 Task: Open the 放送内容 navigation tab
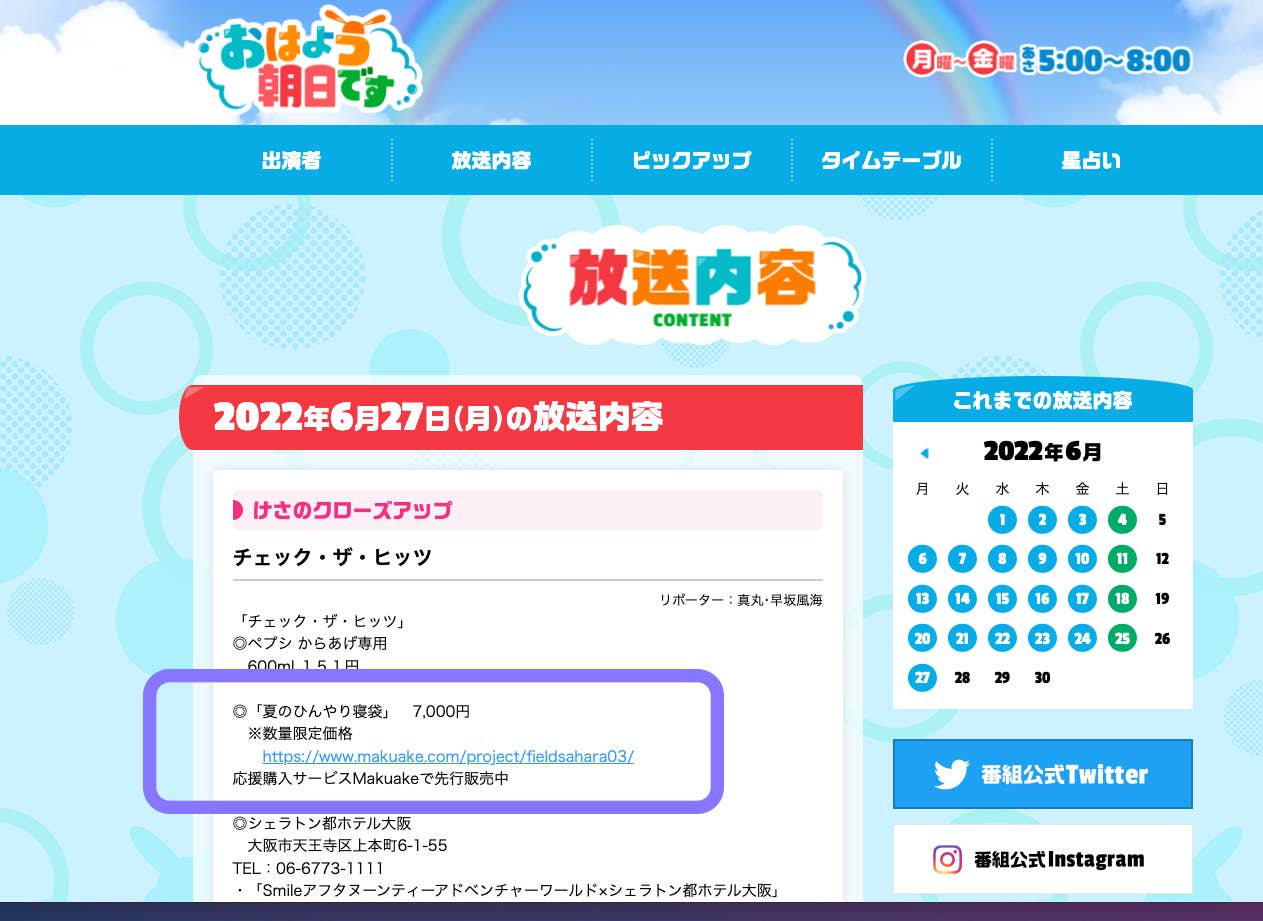(491, 160)
